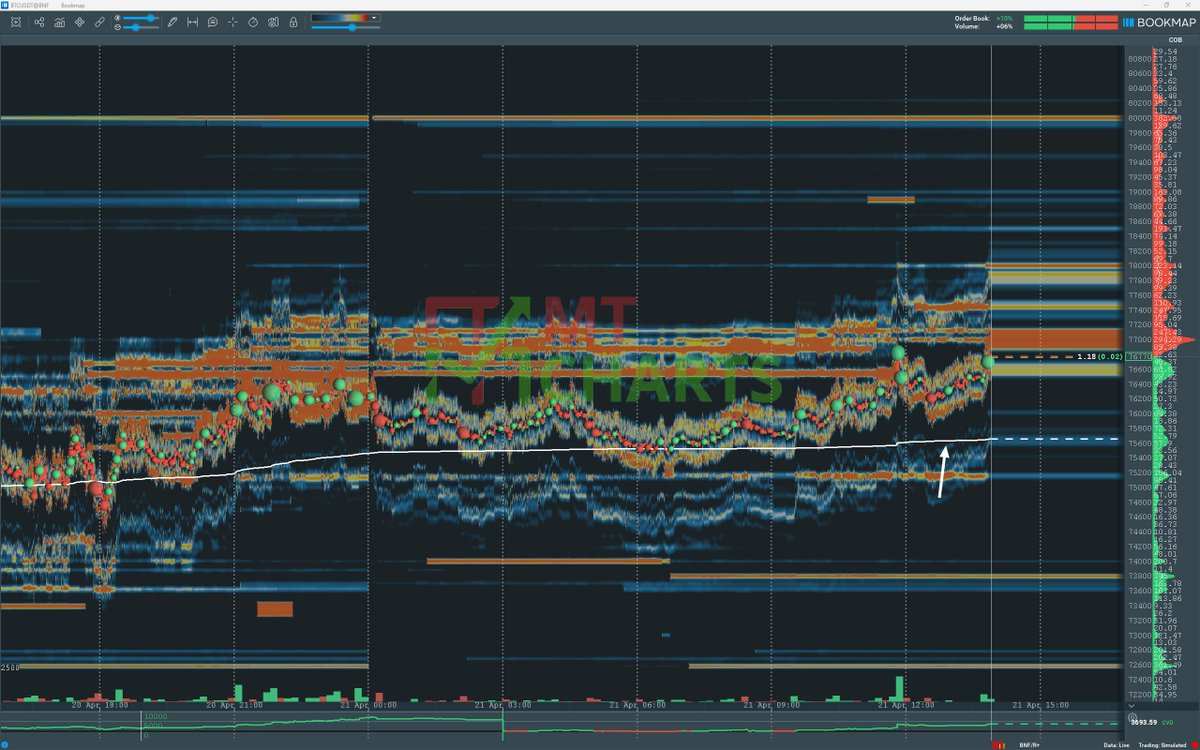Click the screenshot capture icon in toolbar
The height and width of the screenshot is (750, 1200).
tap(17, 21)
